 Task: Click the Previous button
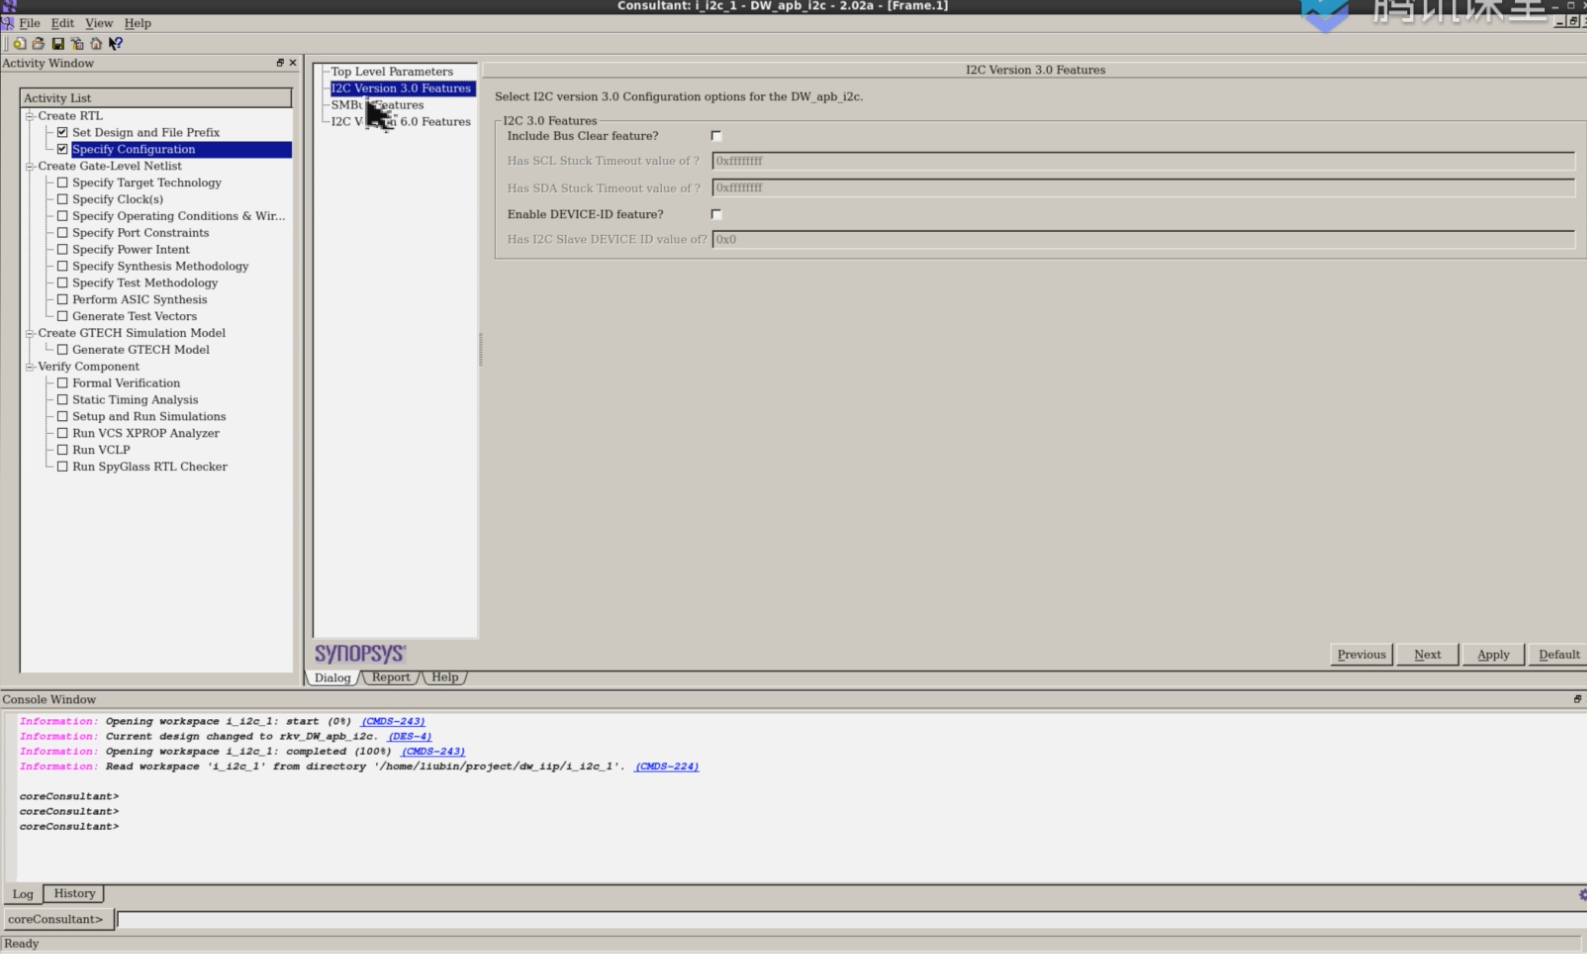pyautogui.click(x=1361, y=655)
